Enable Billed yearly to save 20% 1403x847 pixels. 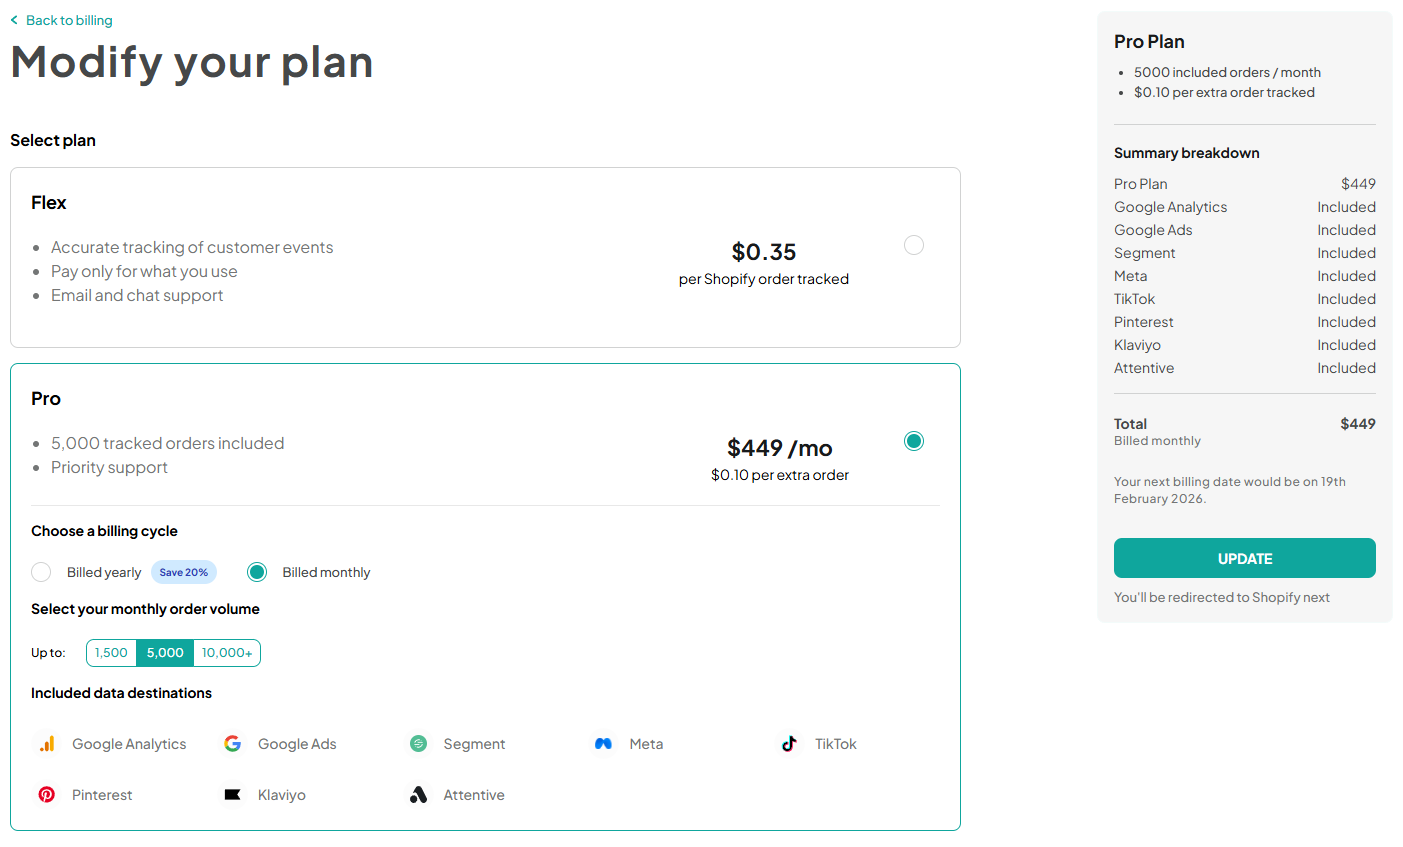click(41, 571)
